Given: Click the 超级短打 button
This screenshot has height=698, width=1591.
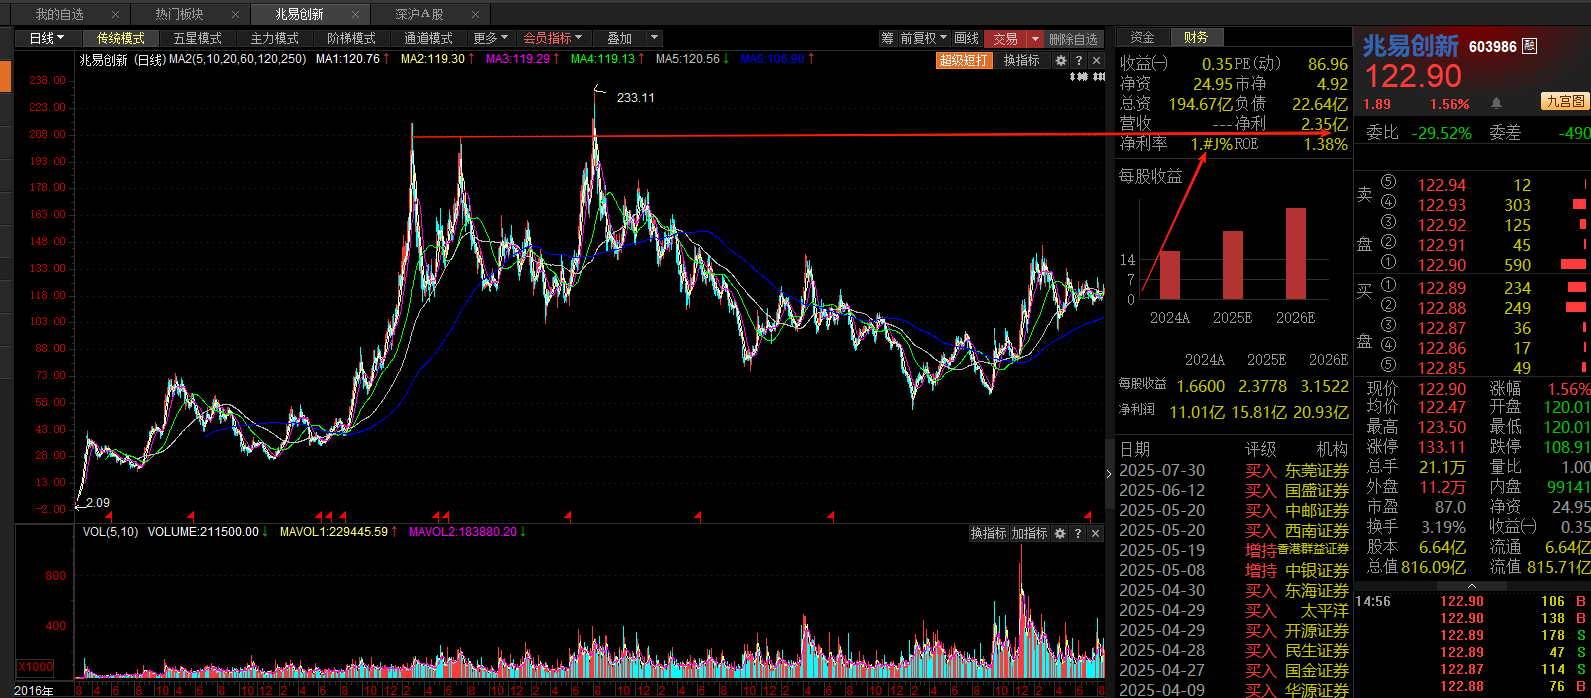Looking at the screenshot, I should point(964,61).
